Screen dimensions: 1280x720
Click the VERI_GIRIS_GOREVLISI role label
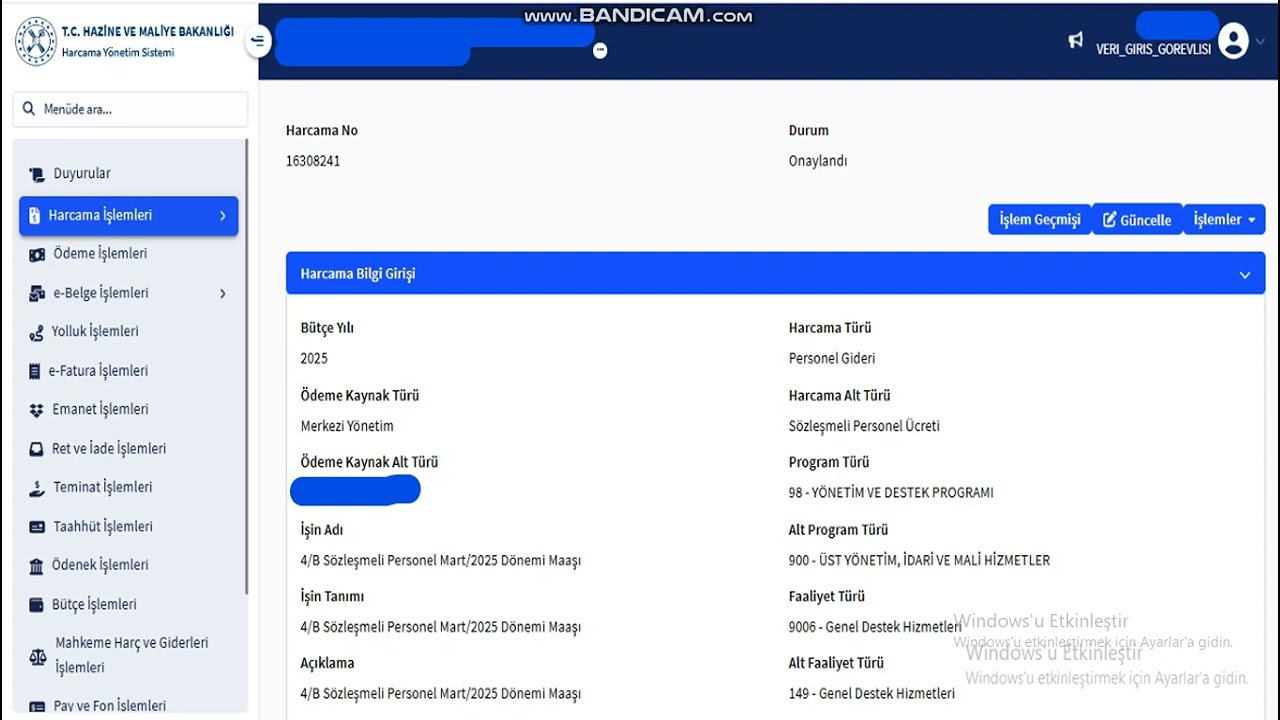click(x=1153, y=49)
